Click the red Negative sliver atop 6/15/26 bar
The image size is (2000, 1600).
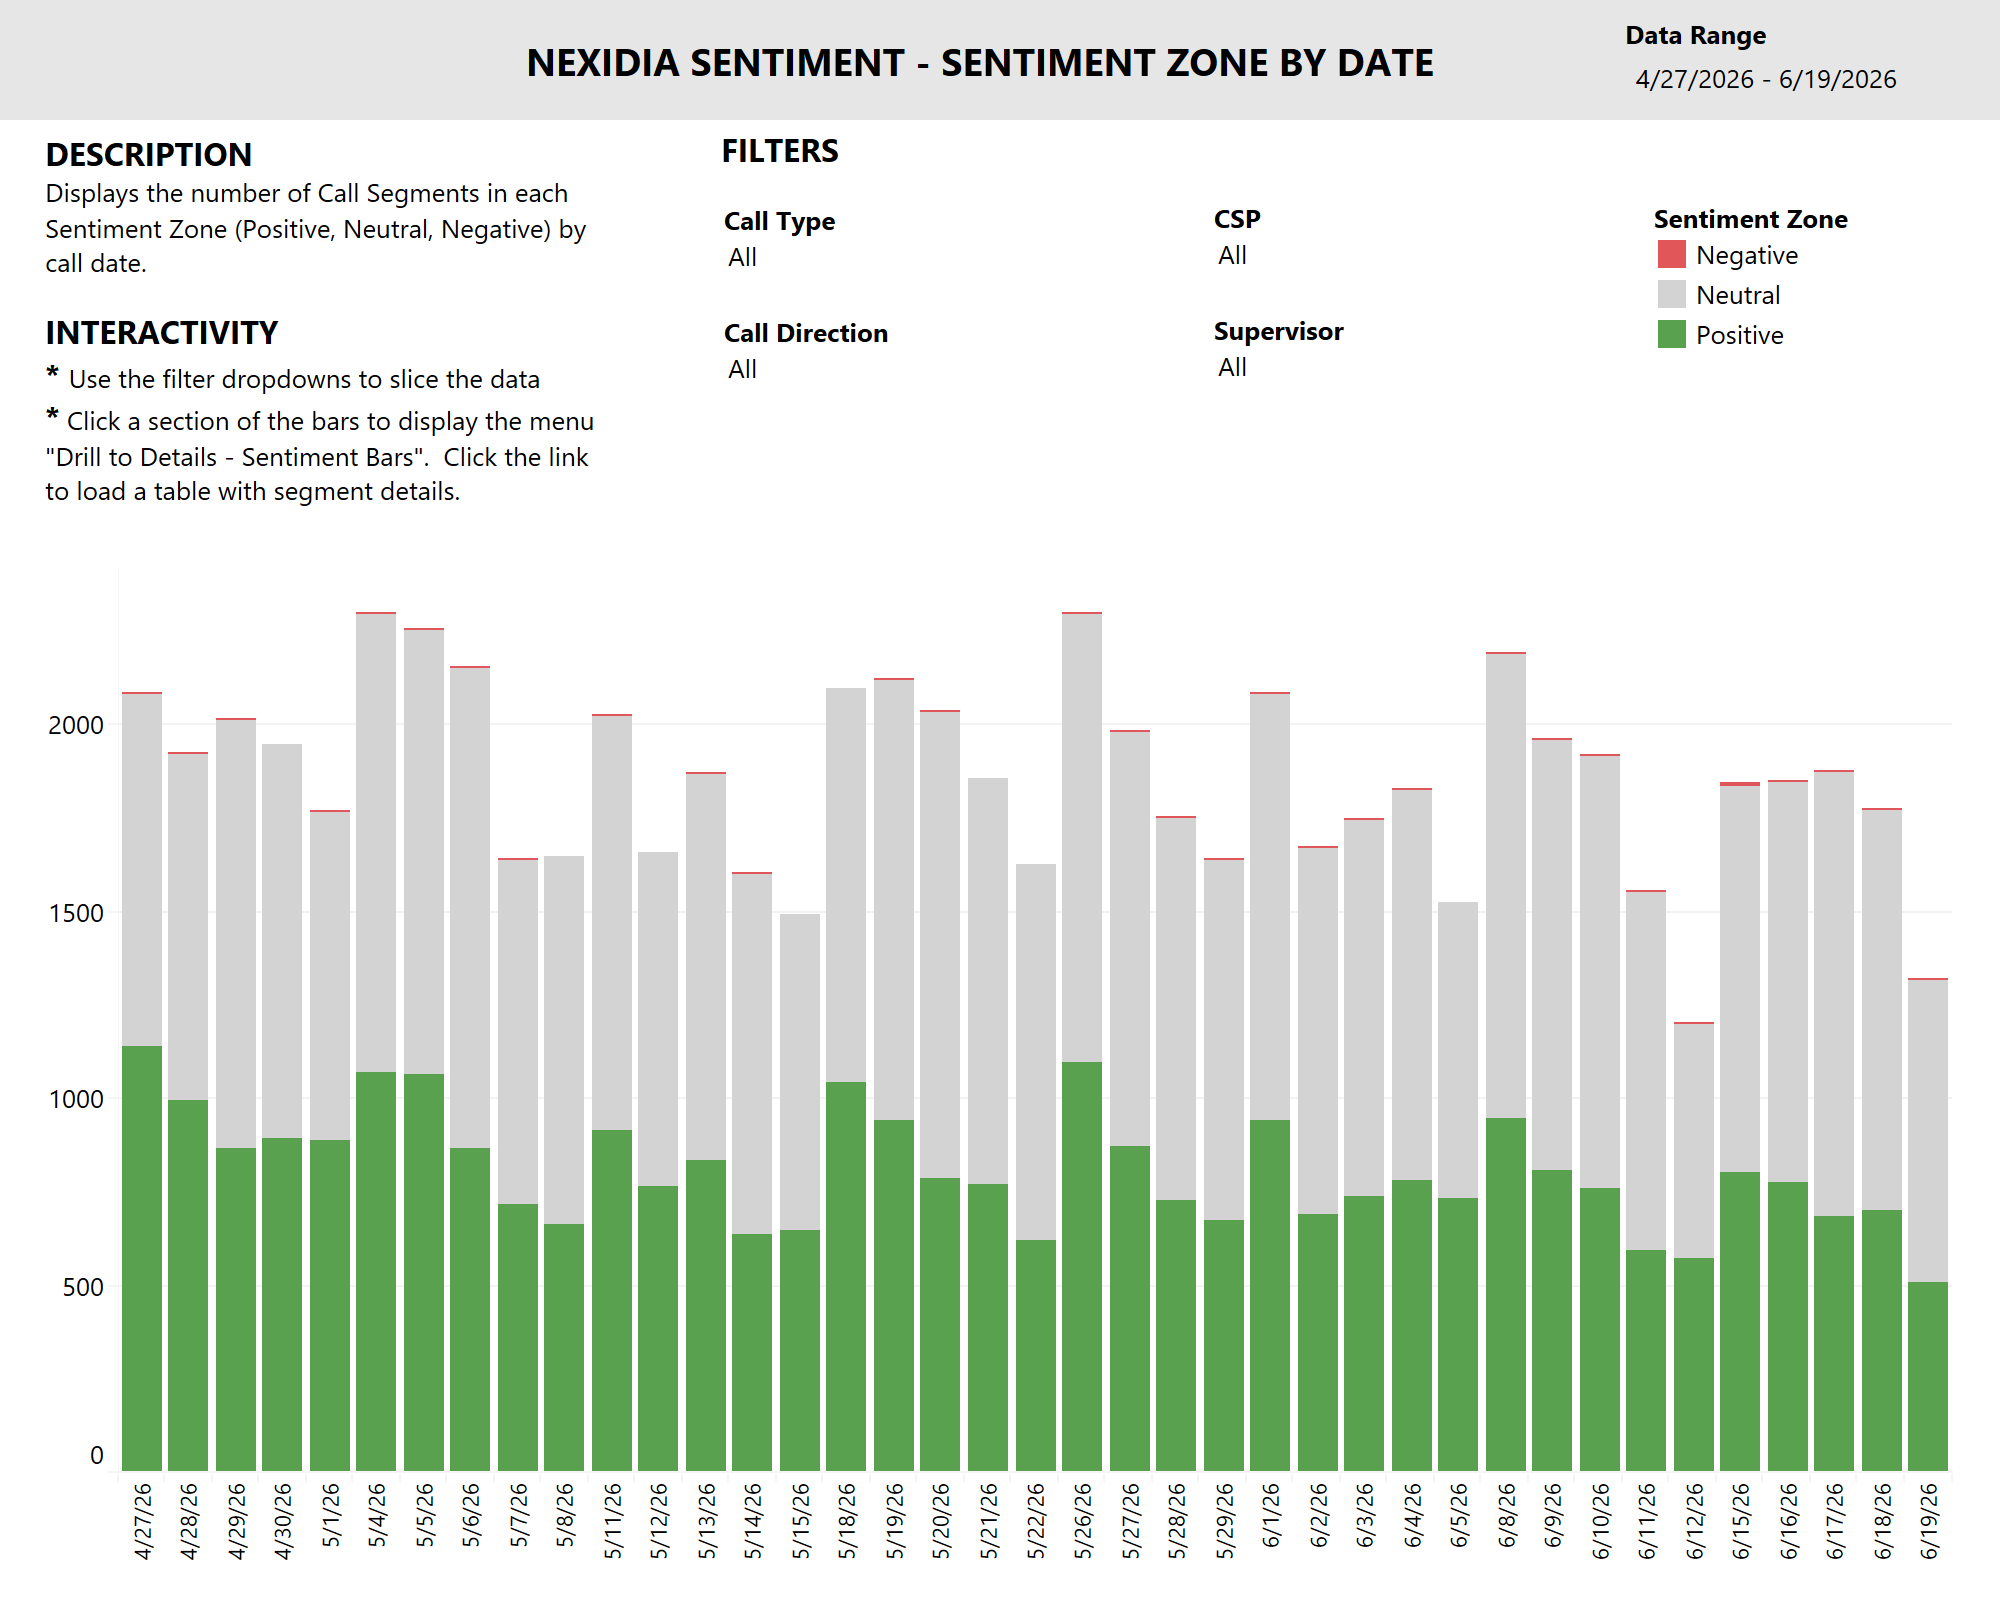click(1740, 784)
